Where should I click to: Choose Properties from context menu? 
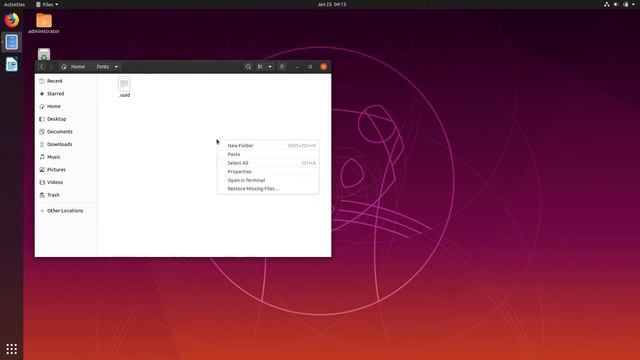(268, 172)
